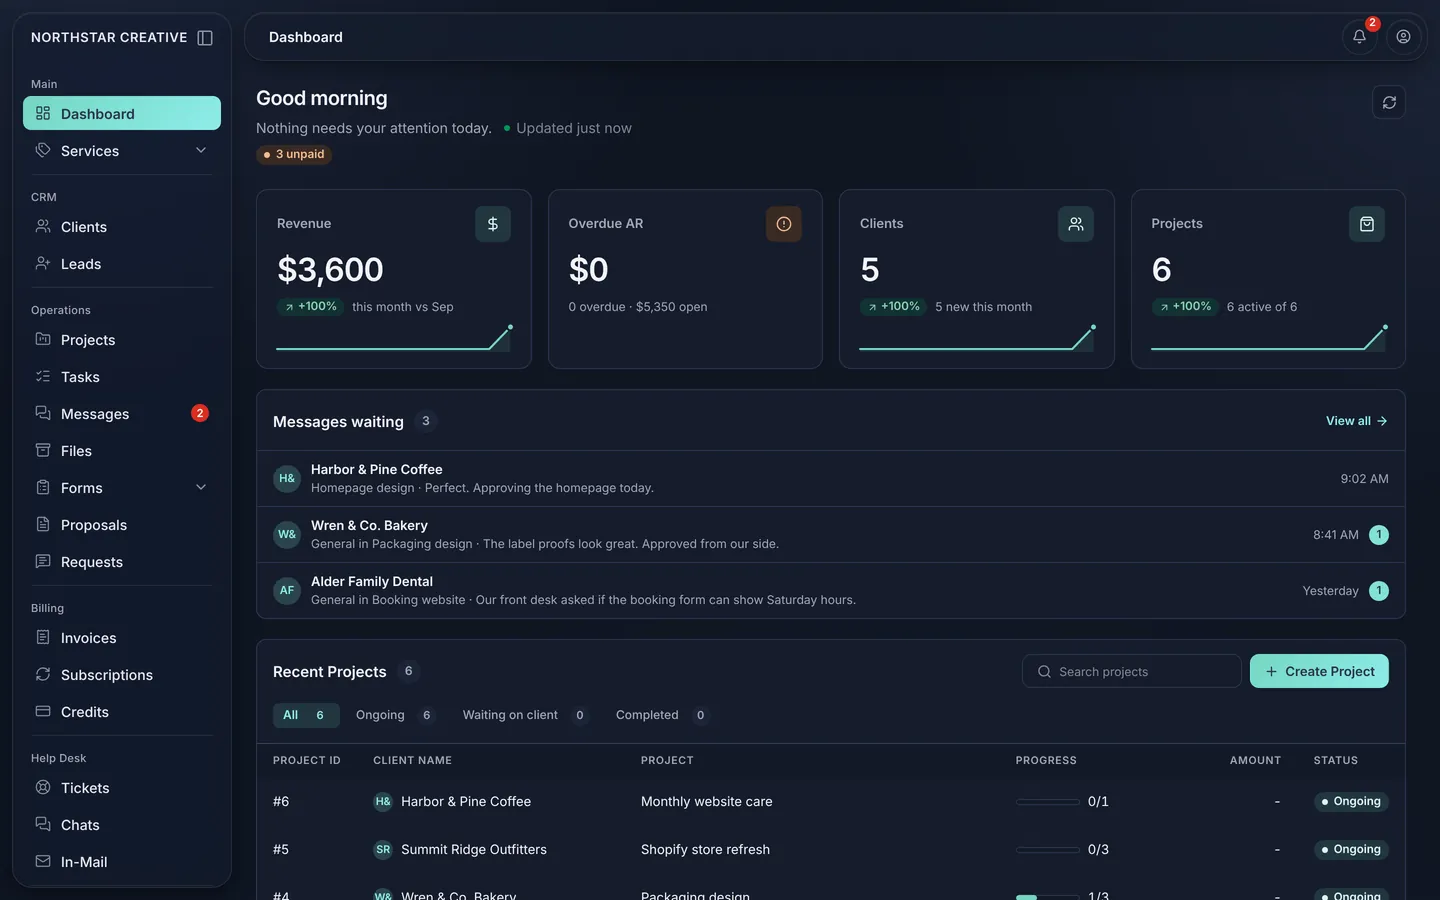The height and width of the screenshot is (900, 1440).
Task: Click the 3 unpaid badge
Action: tap(294, 155)
